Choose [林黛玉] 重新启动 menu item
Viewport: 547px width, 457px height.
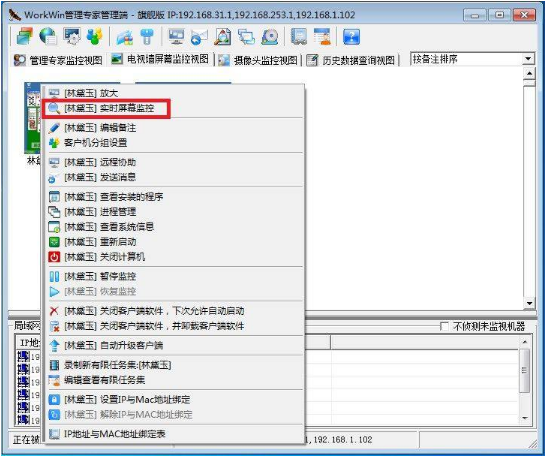click(x=173, y=242)
